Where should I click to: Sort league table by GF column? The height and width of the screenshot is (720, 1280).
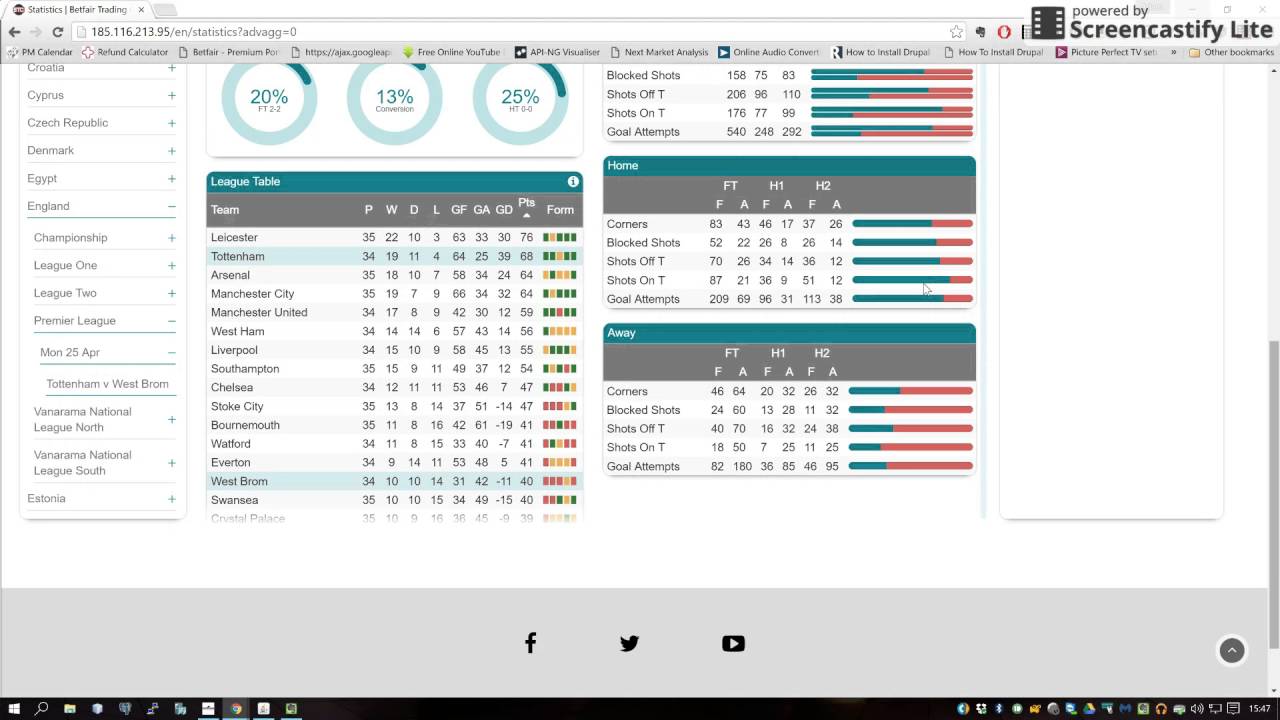(x=459, y=210)
